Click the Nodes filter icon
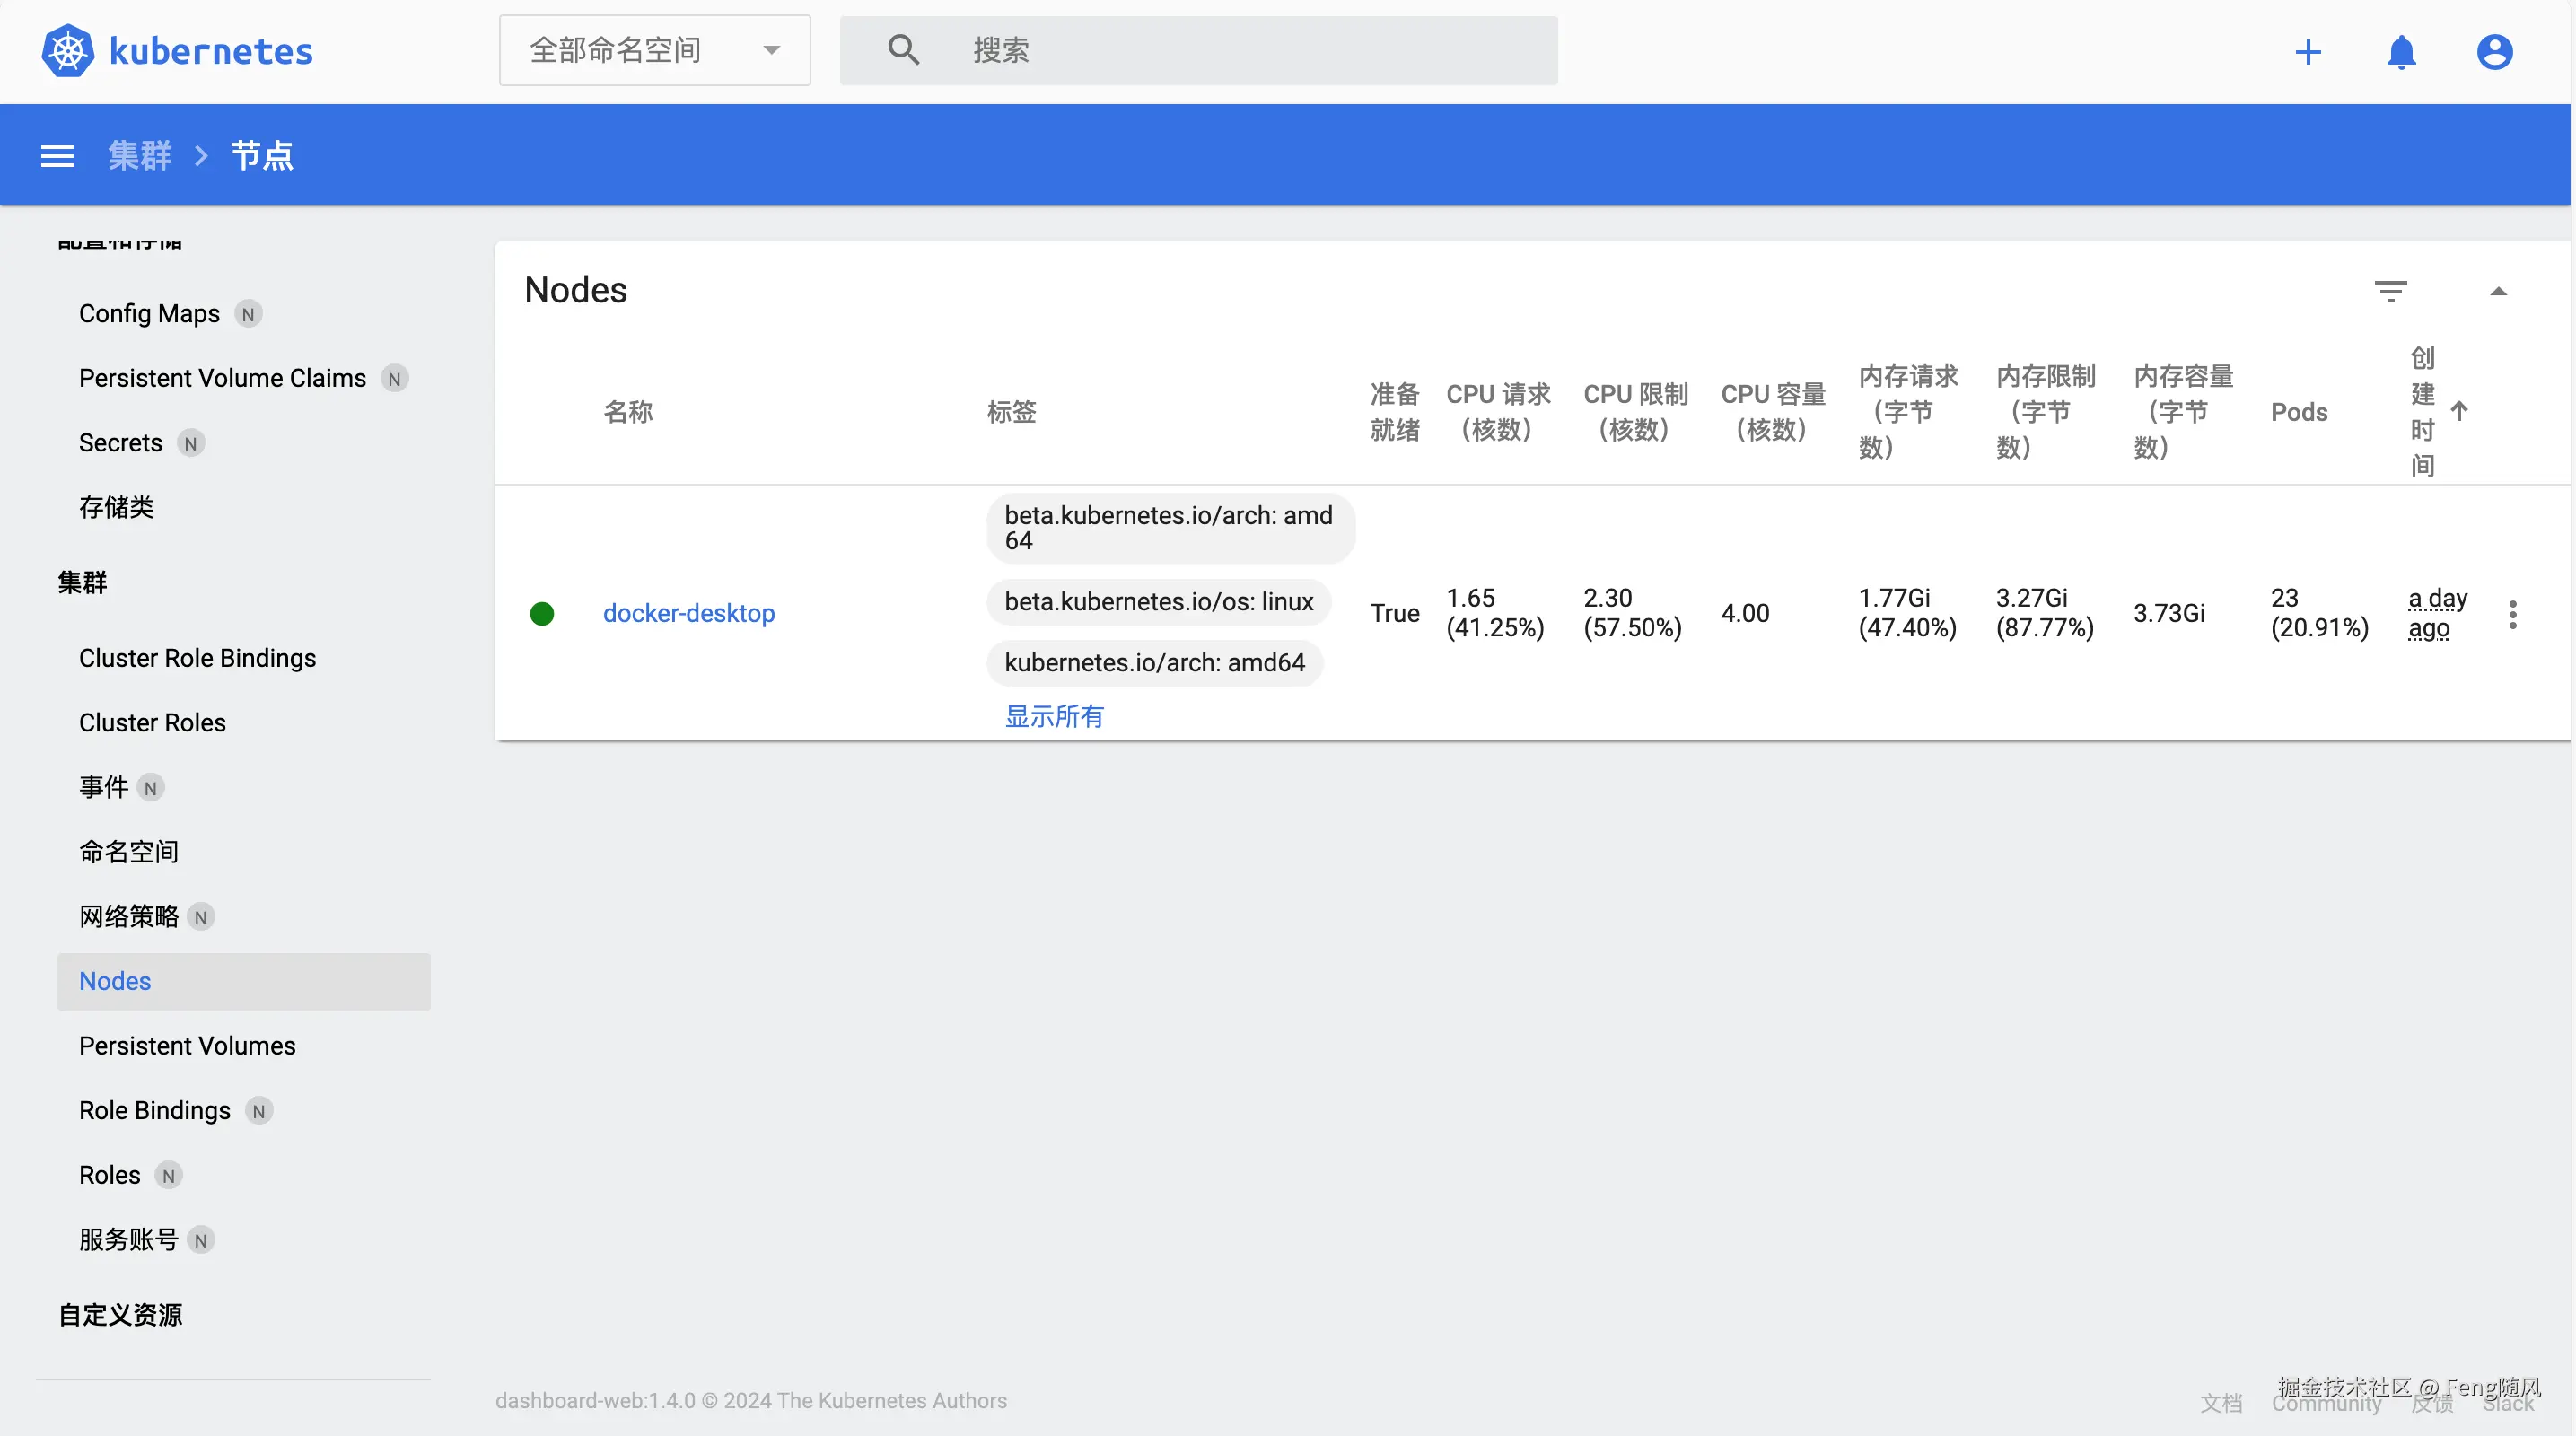The image size is (2576, 1436). coord(2390,291)
